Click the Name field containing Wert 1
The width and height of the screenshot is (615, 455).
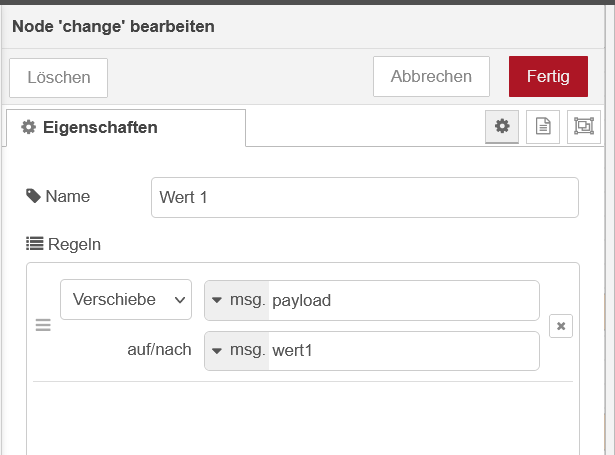(x=365, y=197)
